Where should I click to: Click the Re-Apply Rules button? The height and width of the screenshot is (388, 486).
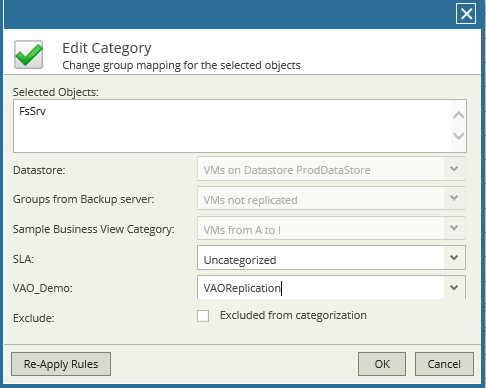61,364
